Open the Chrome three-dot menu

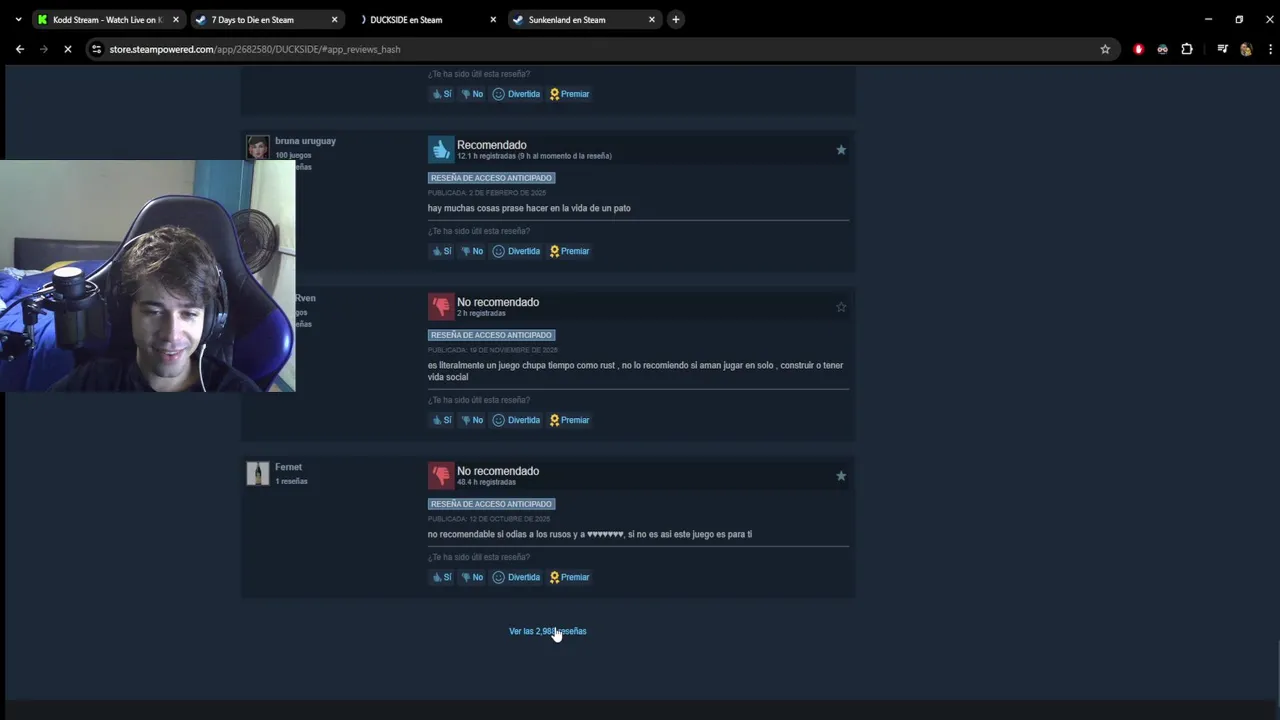(1270, 49)
